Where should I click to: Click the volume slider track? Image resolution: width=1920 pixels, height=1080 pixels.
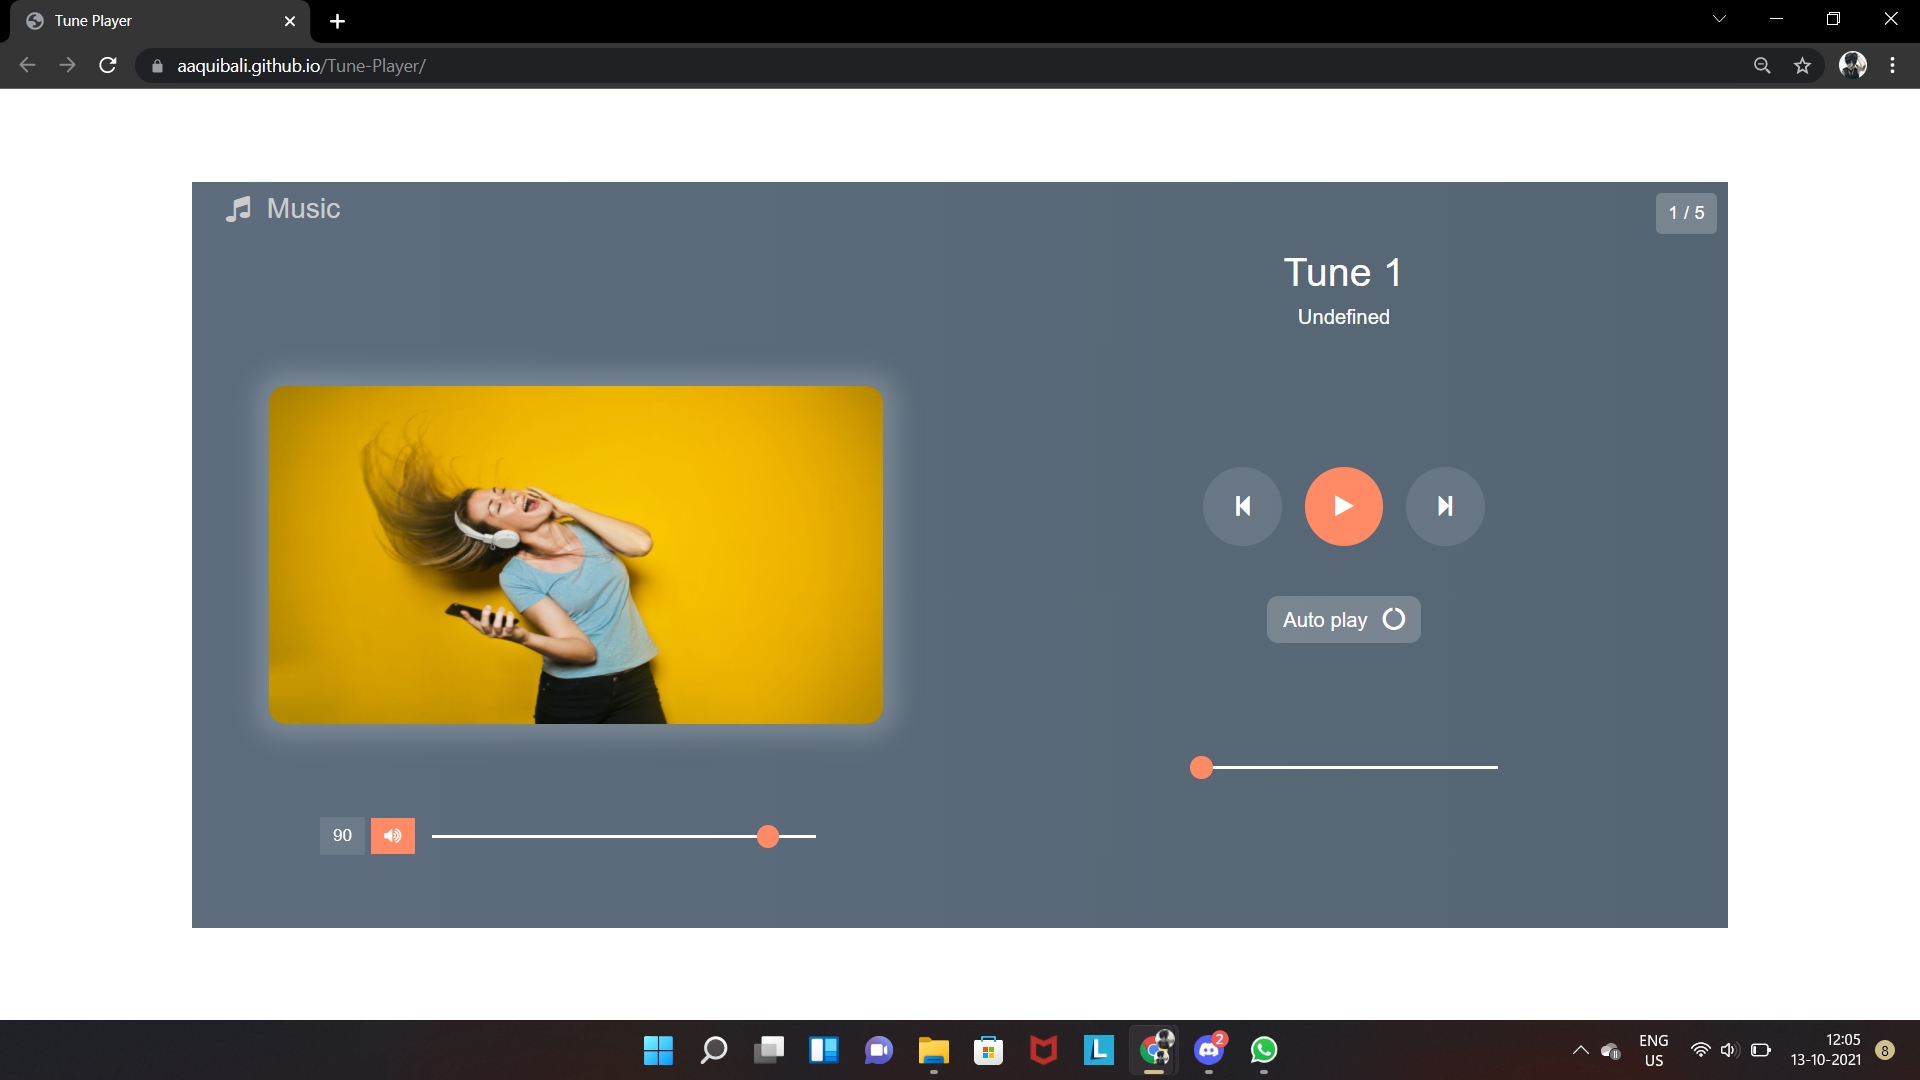pos(600,836)
